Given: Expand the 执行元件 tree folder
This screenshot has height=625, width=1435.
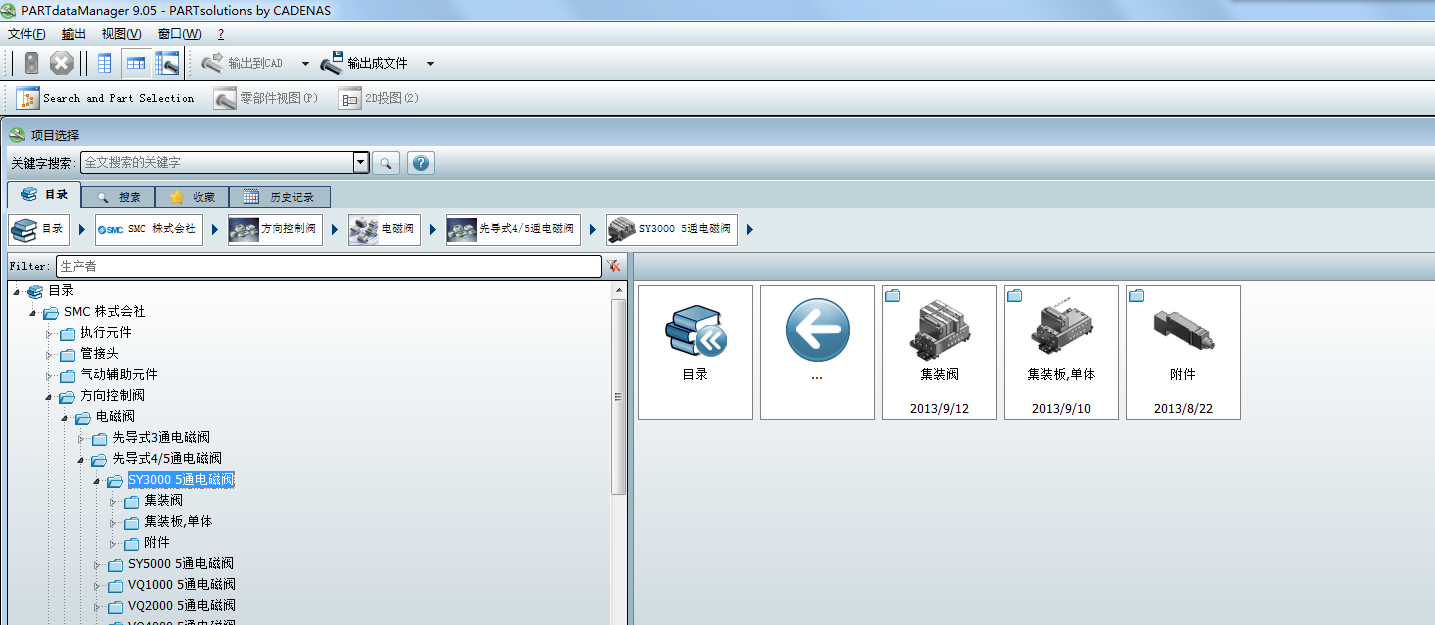Looking at the screenshot, I should 49,333.
